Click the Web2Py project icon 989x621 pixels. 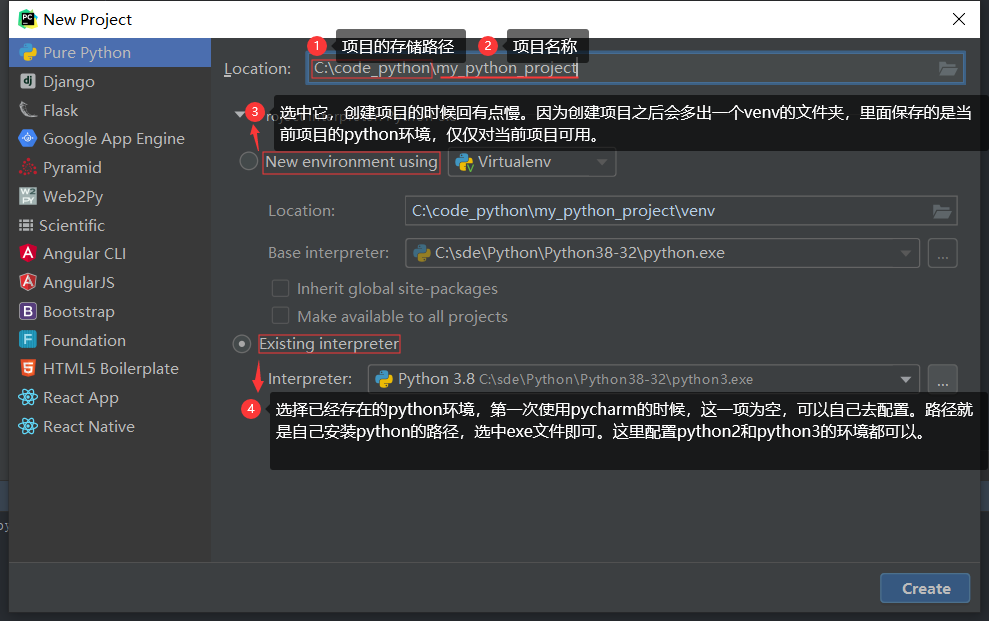tap(28, 196)
